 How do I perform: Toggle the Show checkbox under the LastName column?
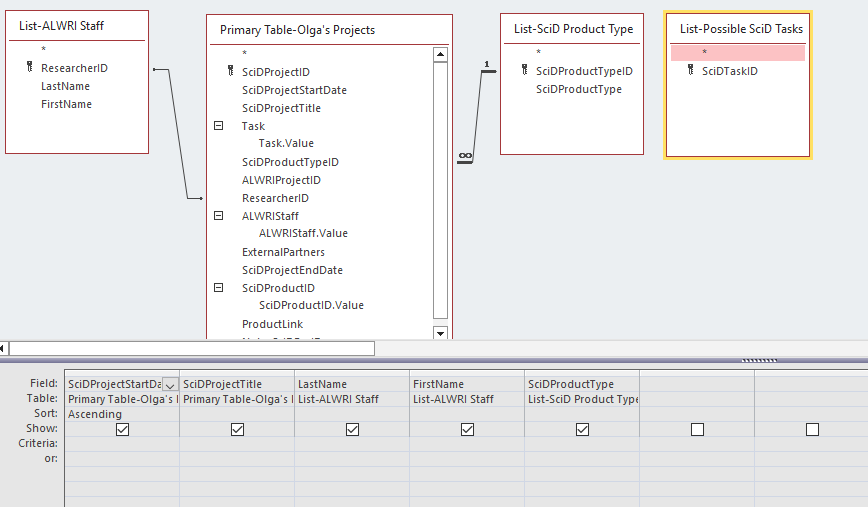[x=352, y=429]
